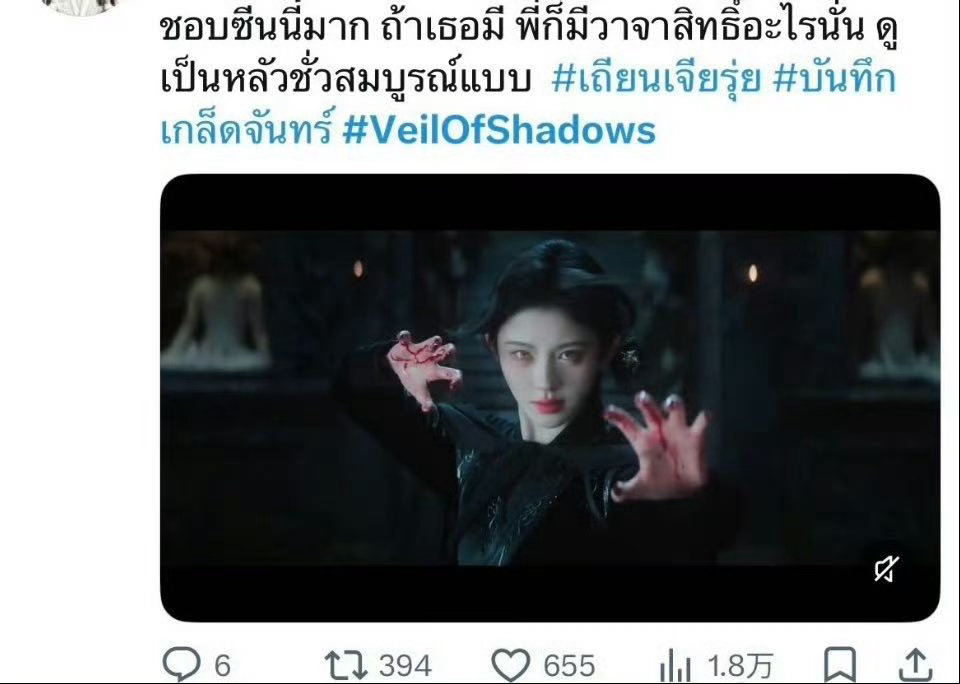Tap the reply count 6
960x684 pixels.
(x=223, y=666)
